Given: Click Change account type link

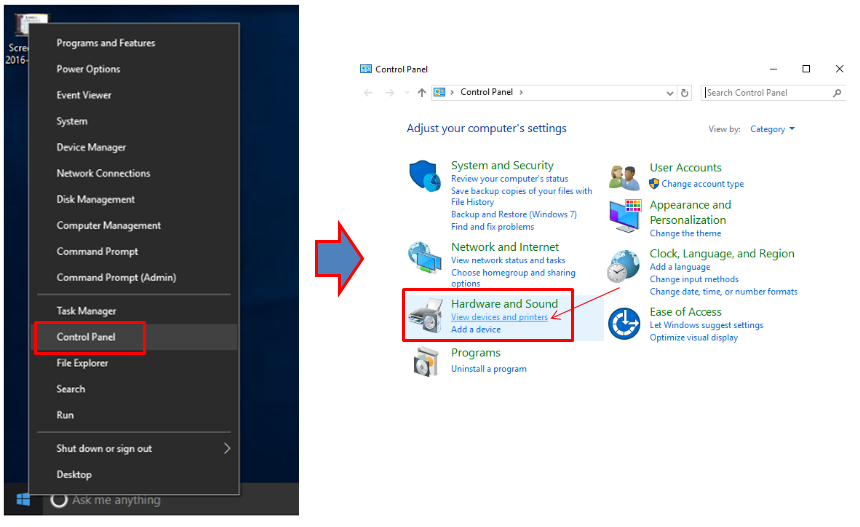Looking at the screenshot, I should [x=702, y=184].
